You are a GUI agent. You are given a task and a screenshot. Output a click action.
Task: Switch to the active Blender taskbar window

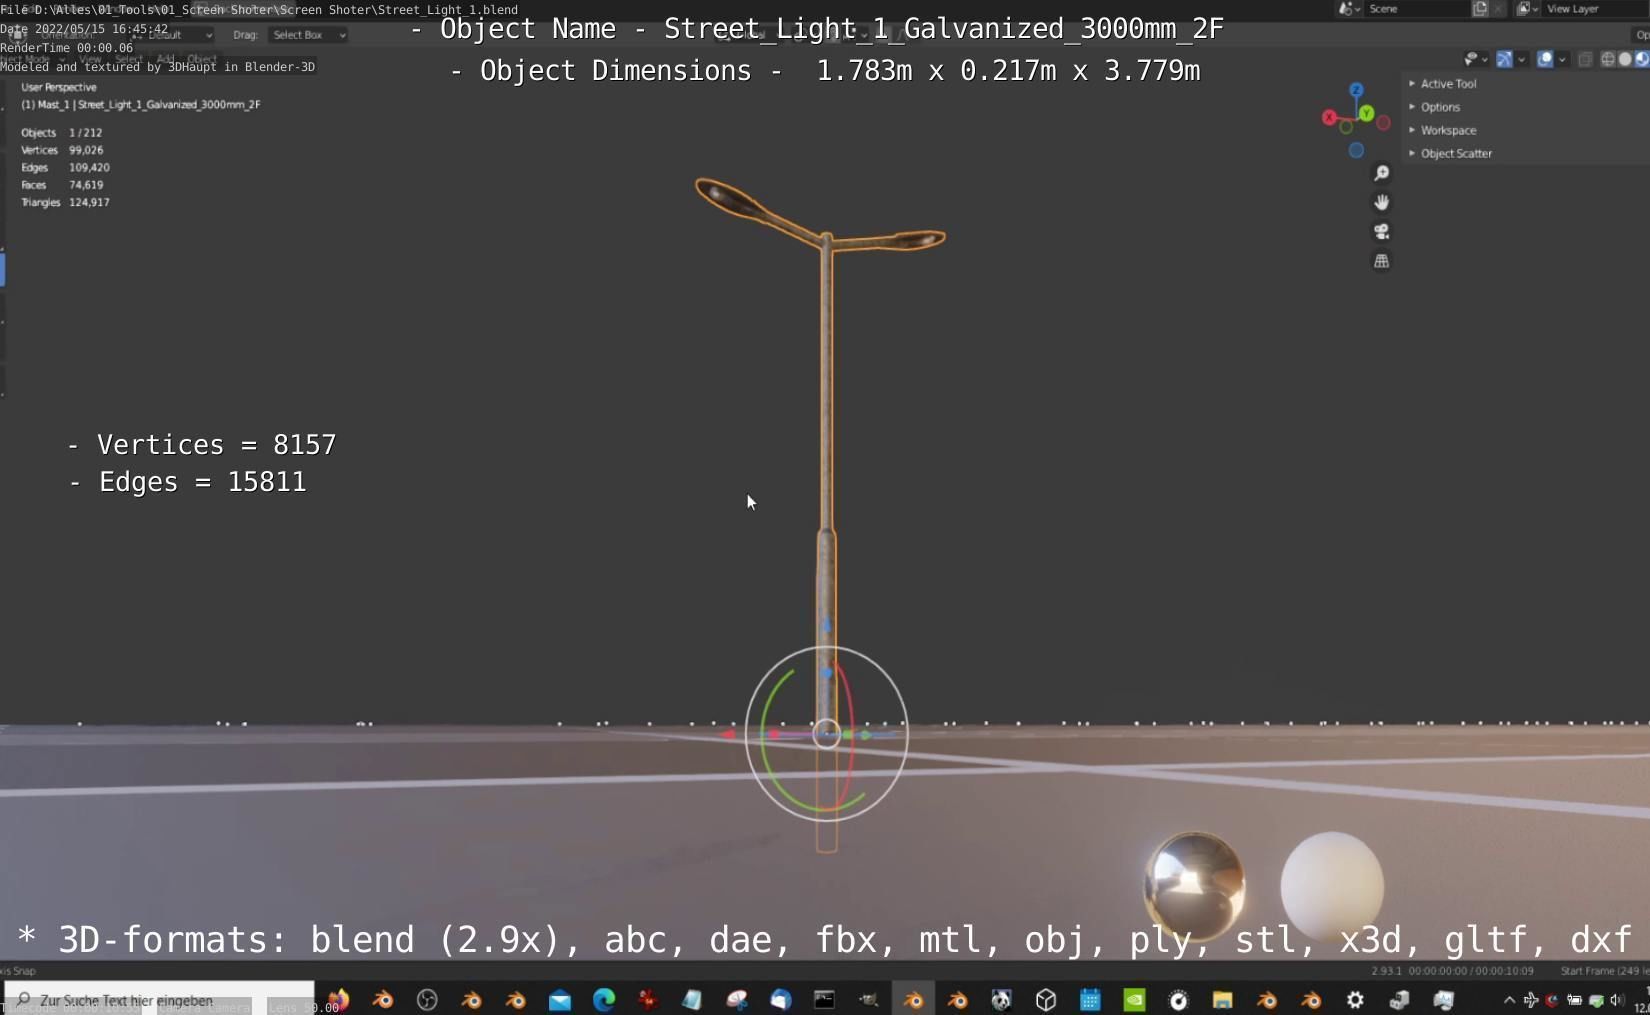[913, 999]
